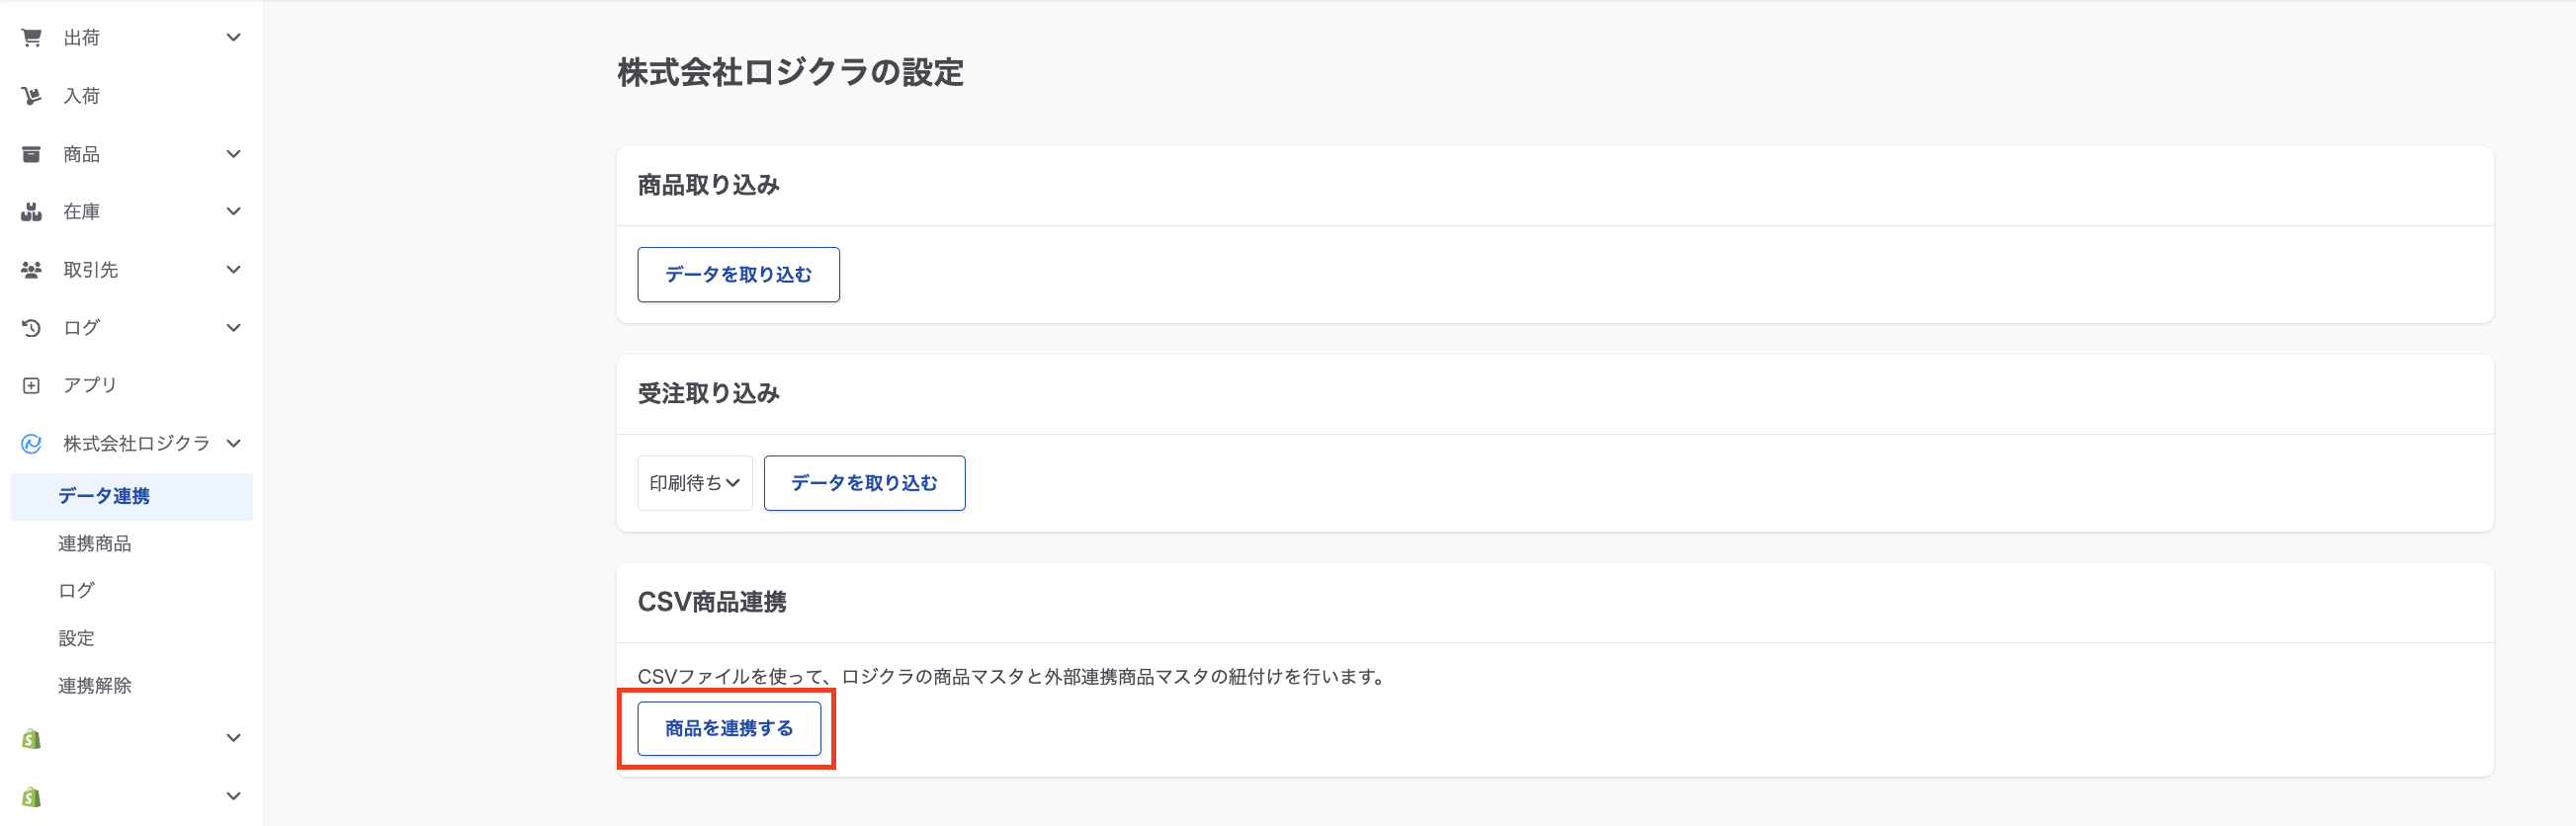Click the plus-square icon beside アプリ
Screen dimensions: 2576x826
pyautogui.click(x=32, y=386)
